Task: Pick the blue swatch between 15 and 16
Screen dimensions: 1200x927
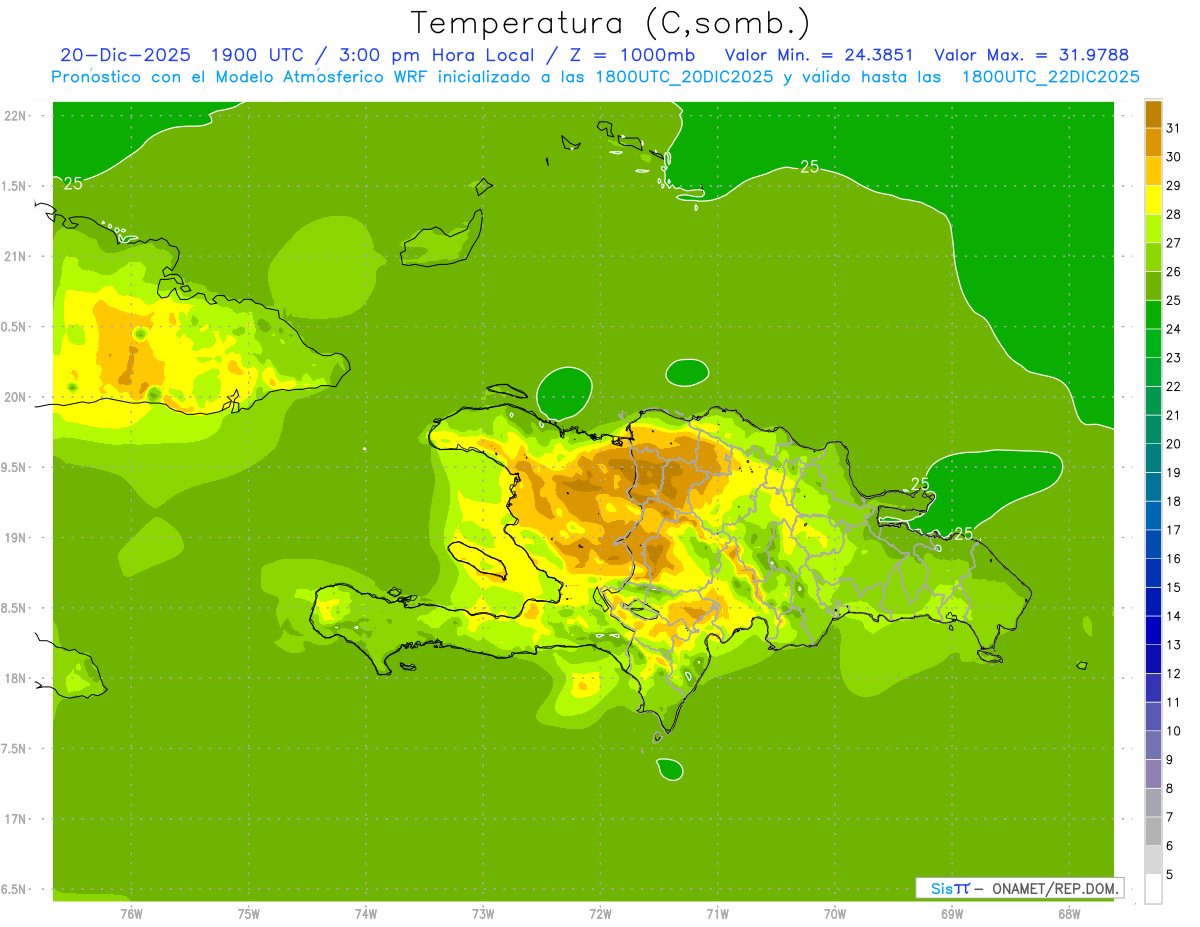Action: click(1154, 573)
